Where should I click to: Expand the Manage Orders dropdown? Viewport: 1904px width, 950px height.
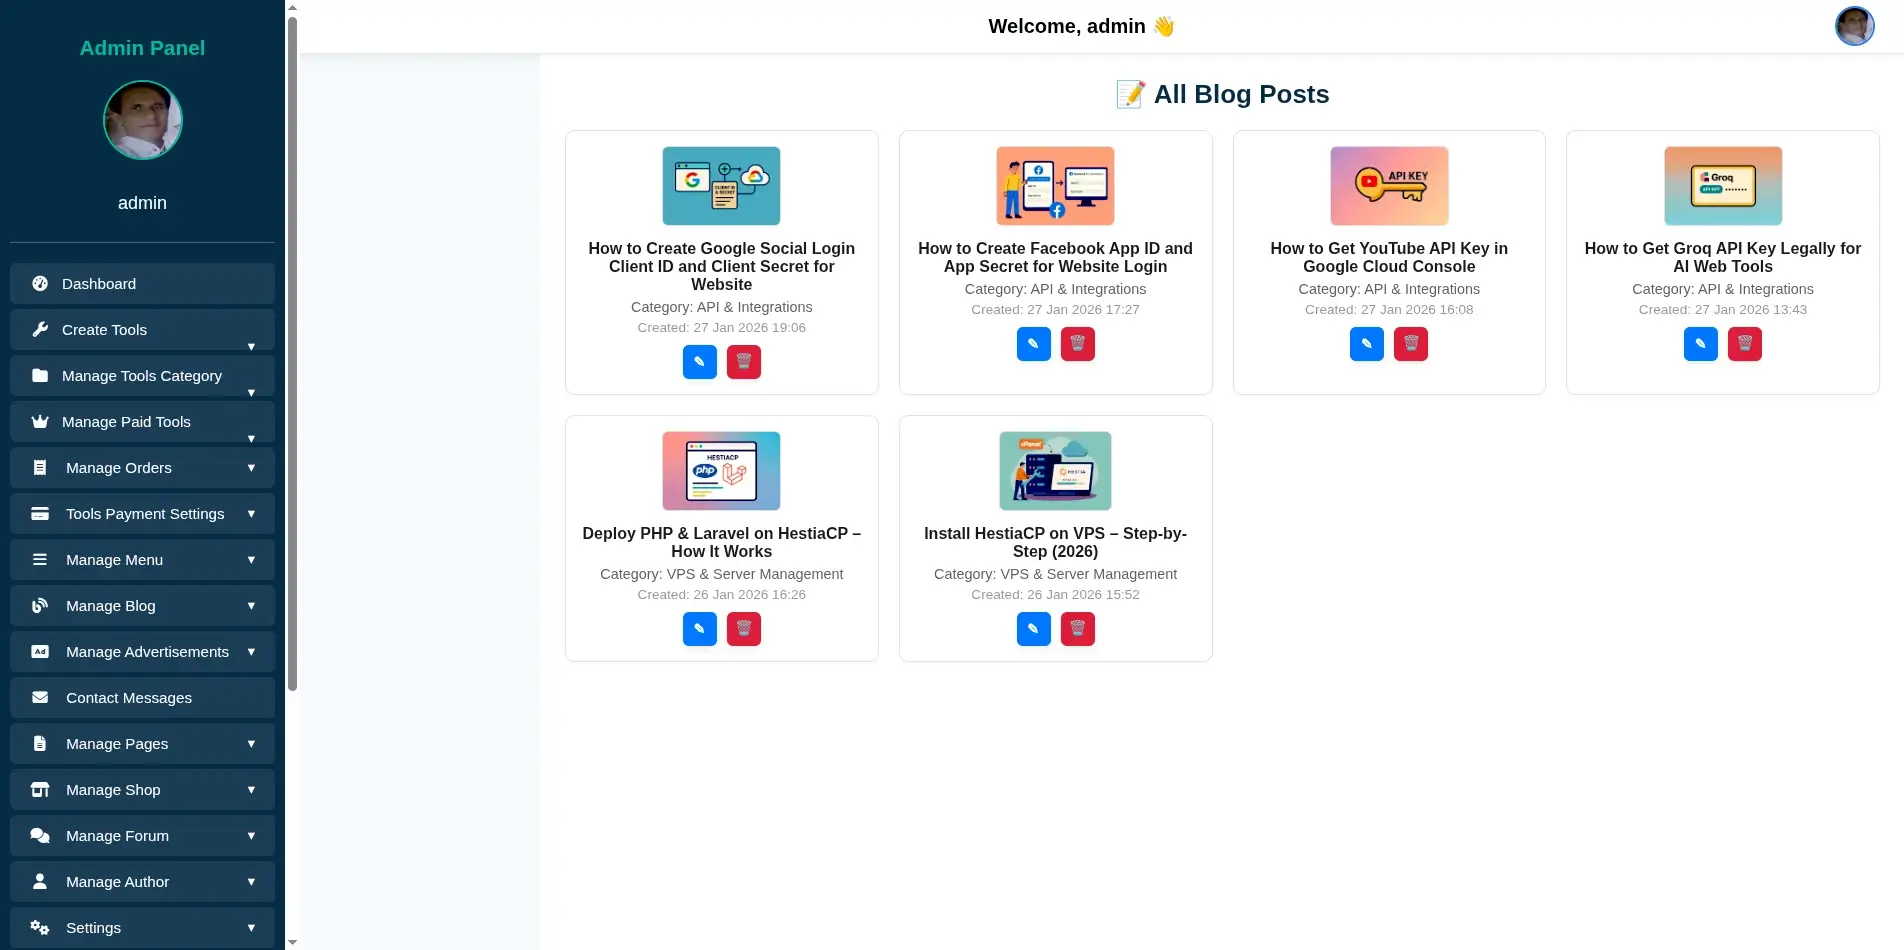[x=250, y=467]
